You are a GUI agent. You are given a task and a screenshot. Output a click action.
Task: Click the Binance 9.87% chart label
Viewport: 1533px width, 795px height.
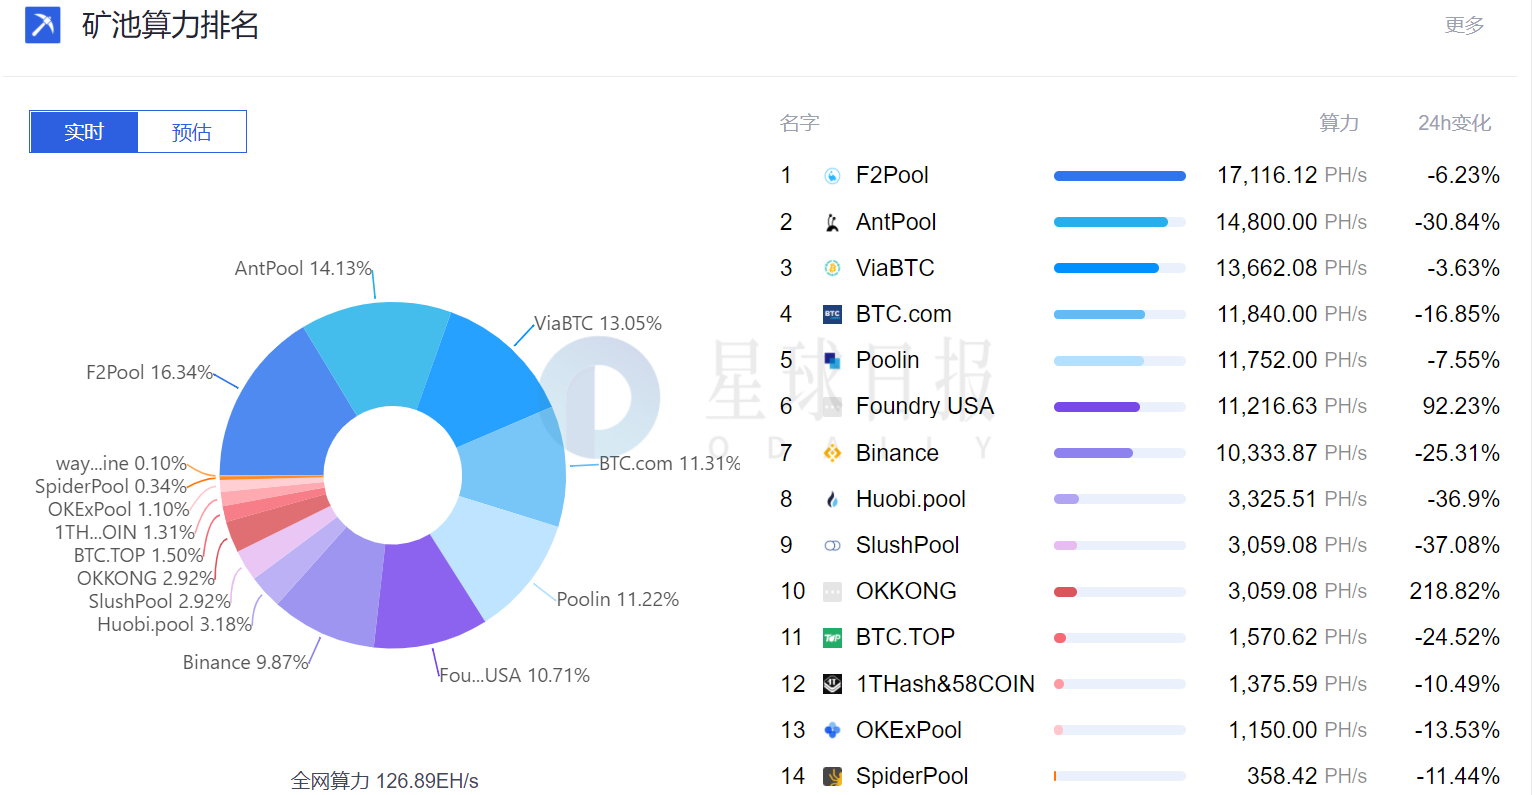246,662
